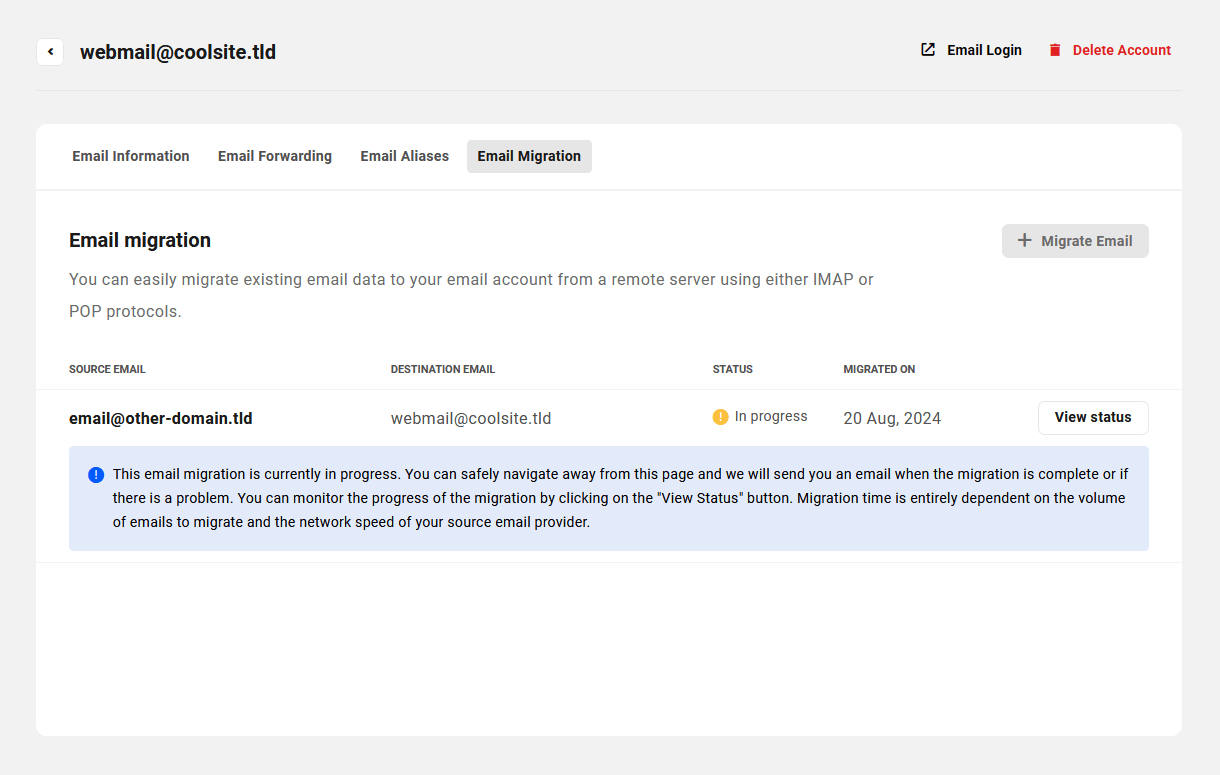
Task: Click the In progress status text
Action: tap(771, 417)
